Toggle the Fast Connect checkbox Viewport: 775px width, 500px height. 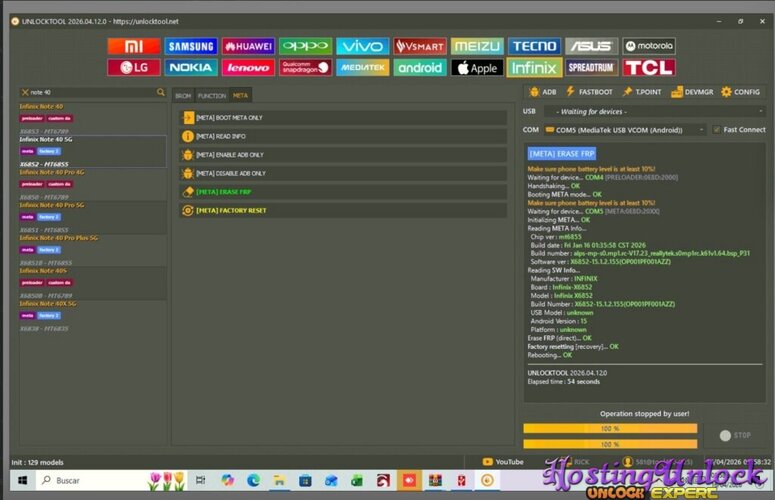(716, 130)
